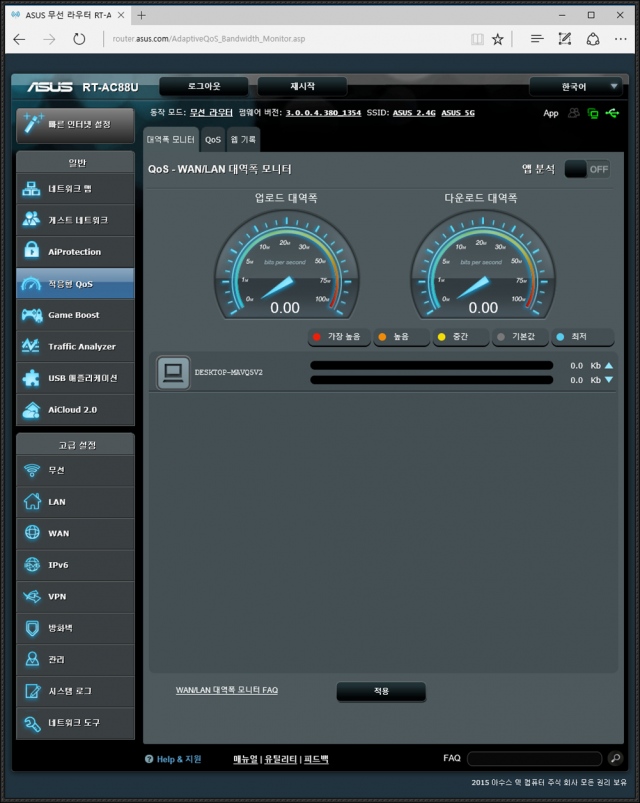Click the ASUS_2.4G SSID link
The width and height of the screenshot is (640, 803).
pyautogui.click(x=414, y=113)
